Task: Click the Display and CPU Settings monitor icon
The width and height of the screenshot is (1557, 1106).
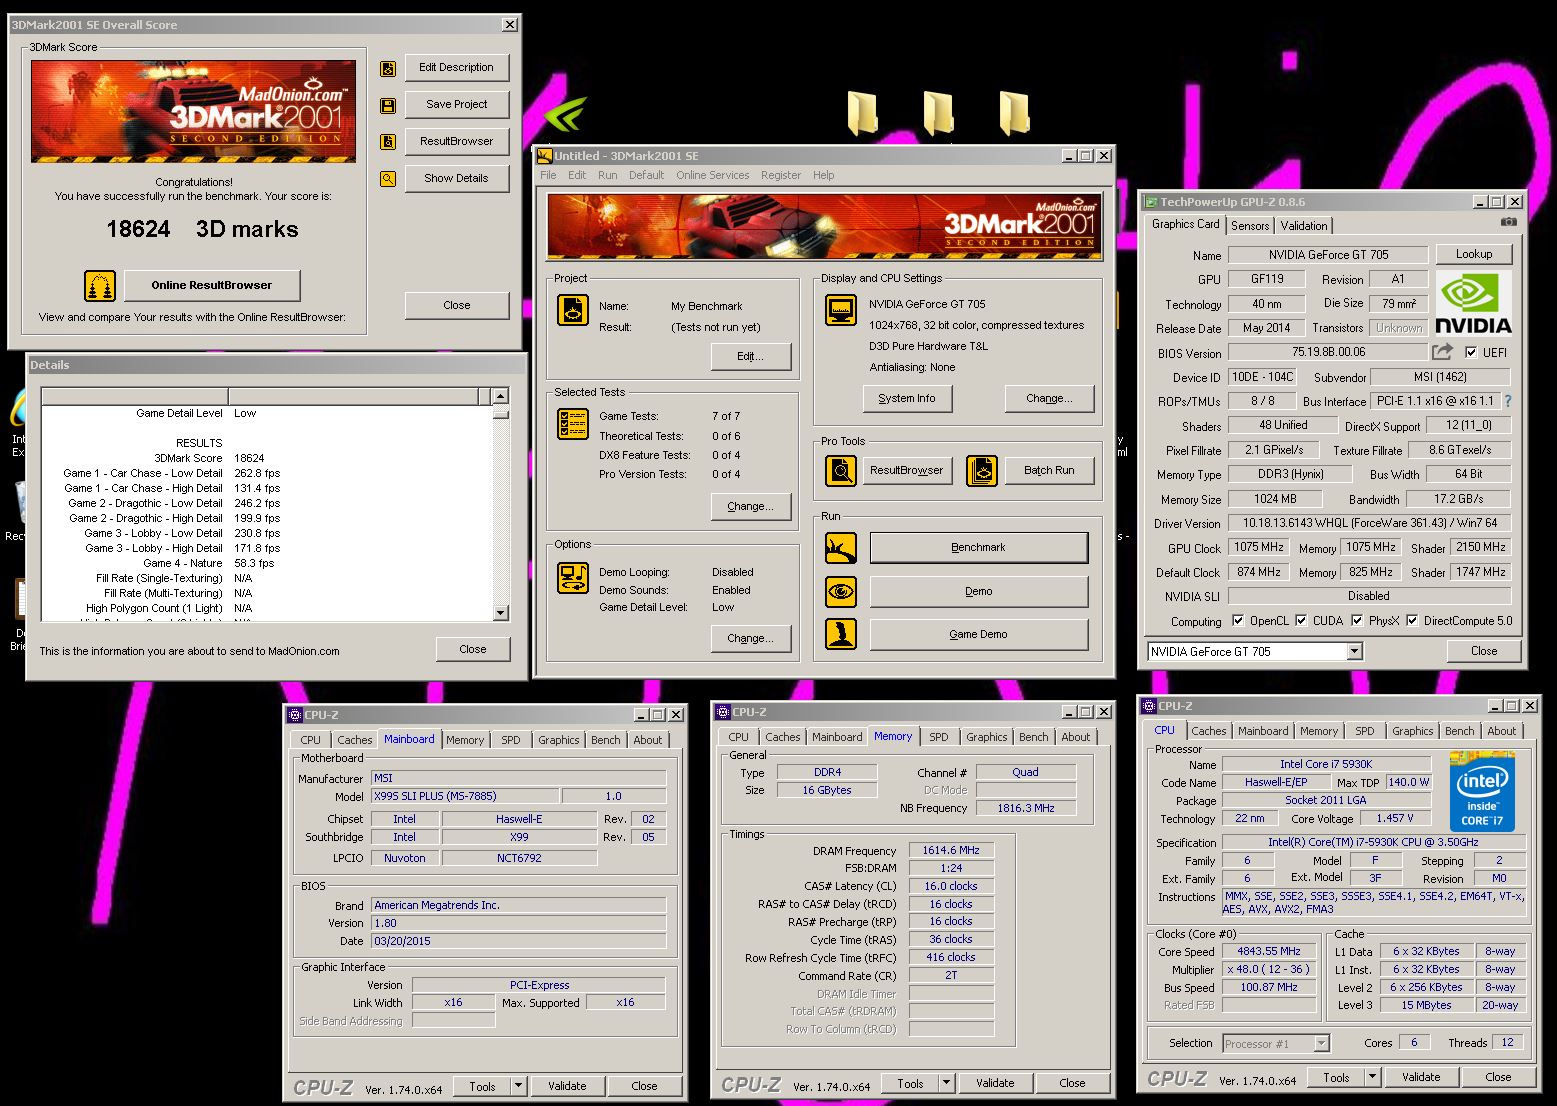Action: 841,310
